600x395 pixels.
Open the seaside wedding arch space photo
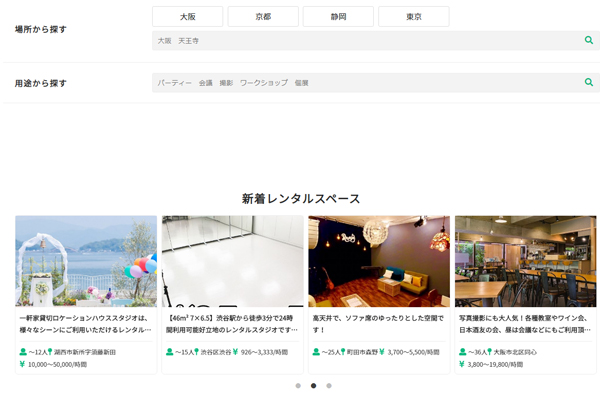pos(86,261)
